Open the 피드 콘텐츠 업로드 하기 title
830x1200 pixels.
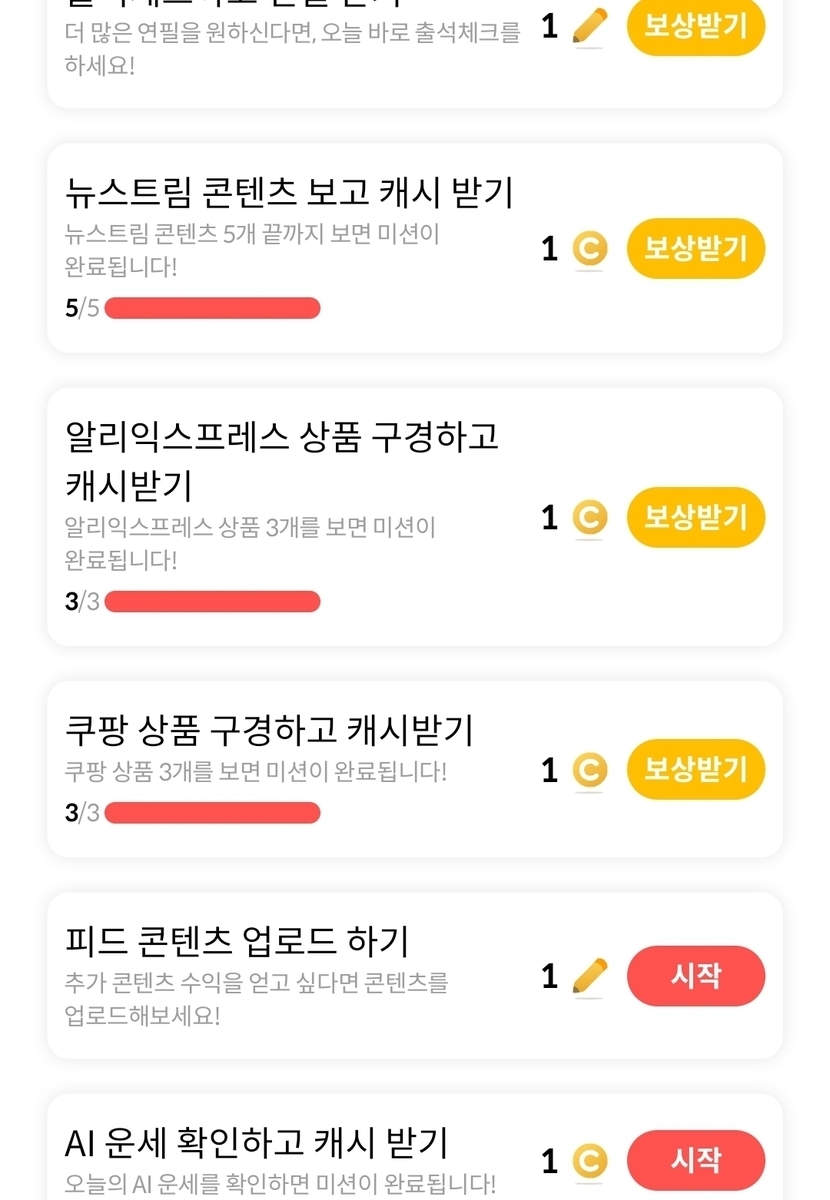[x=236, y=941]
